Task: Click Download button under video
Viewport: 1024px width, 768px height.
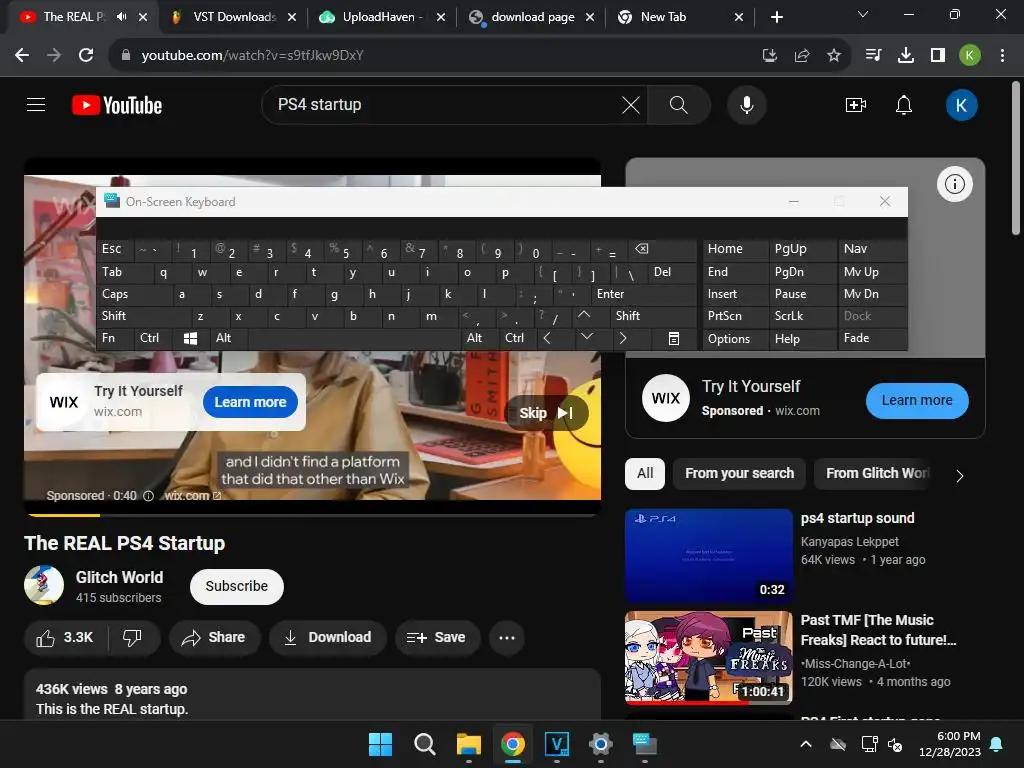Action: pyautogui.click(x=328, y=637)
